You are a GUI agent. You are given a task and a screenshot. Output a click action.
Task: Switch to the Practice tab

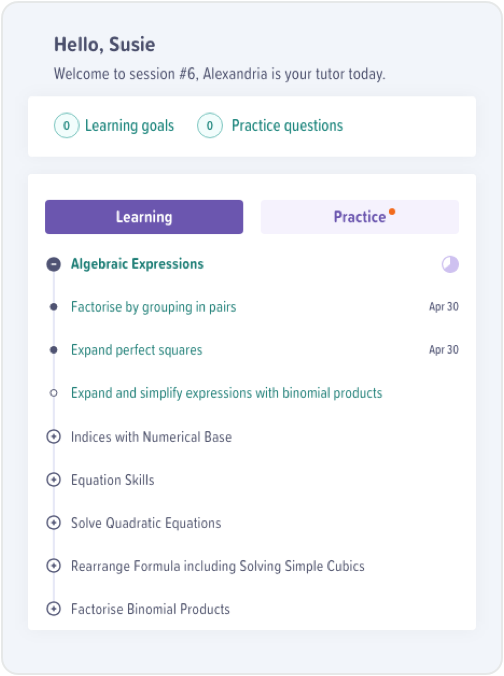tap(360, 217)
